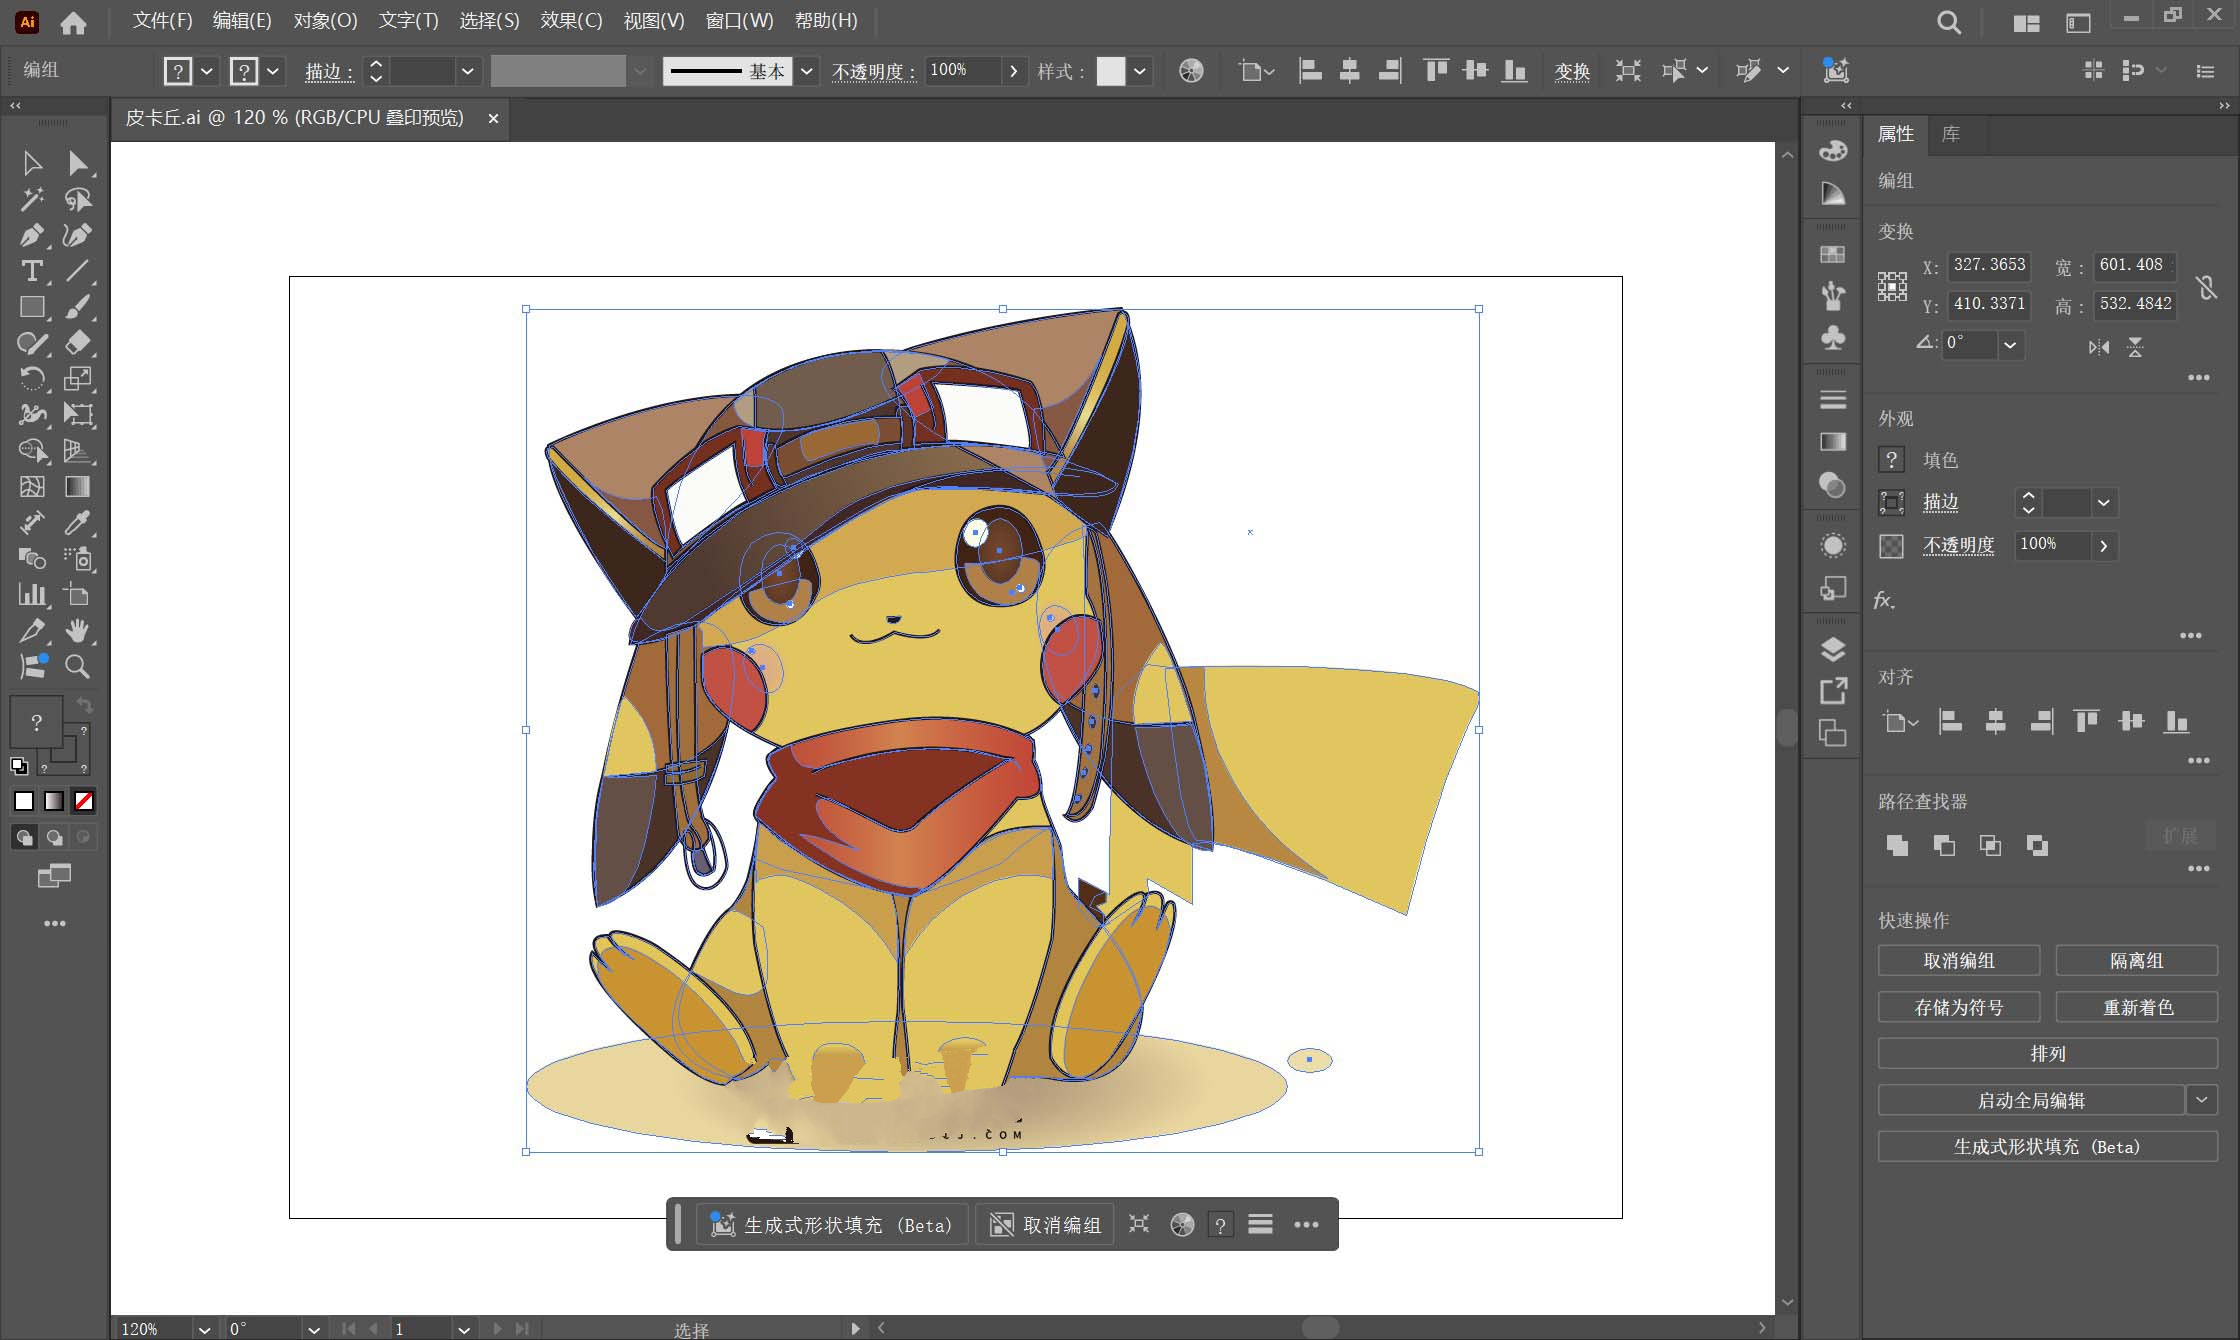Open the Home screen icon
The height and width of the screenshot is (1340, 2240).
tap(73, 22)
